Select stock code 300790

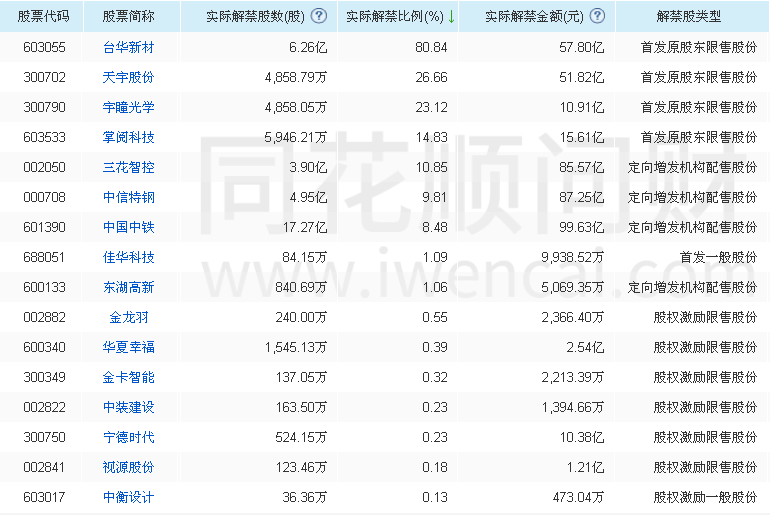(44, 107)
